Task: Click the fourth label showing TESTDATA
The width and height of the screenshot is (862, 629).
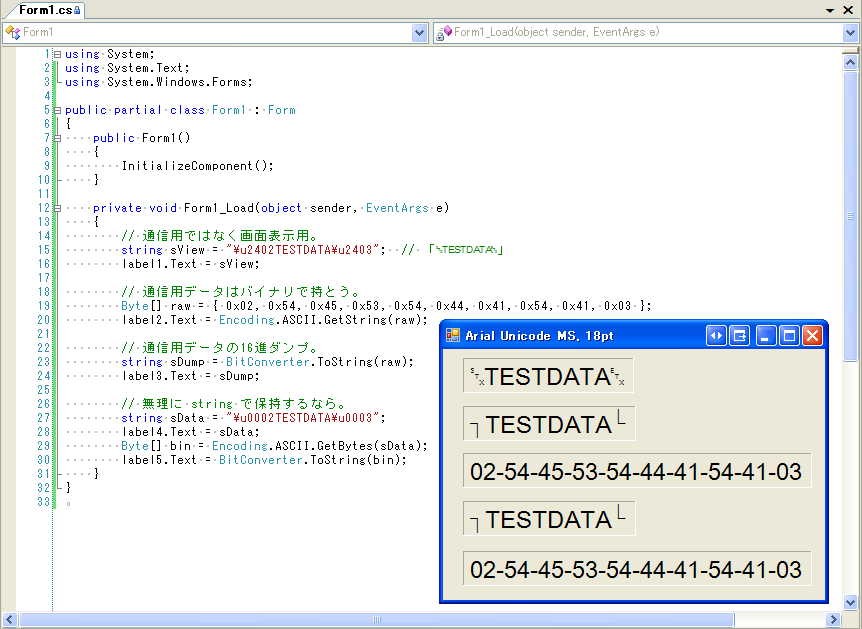Action: click(x=549, y=518)
